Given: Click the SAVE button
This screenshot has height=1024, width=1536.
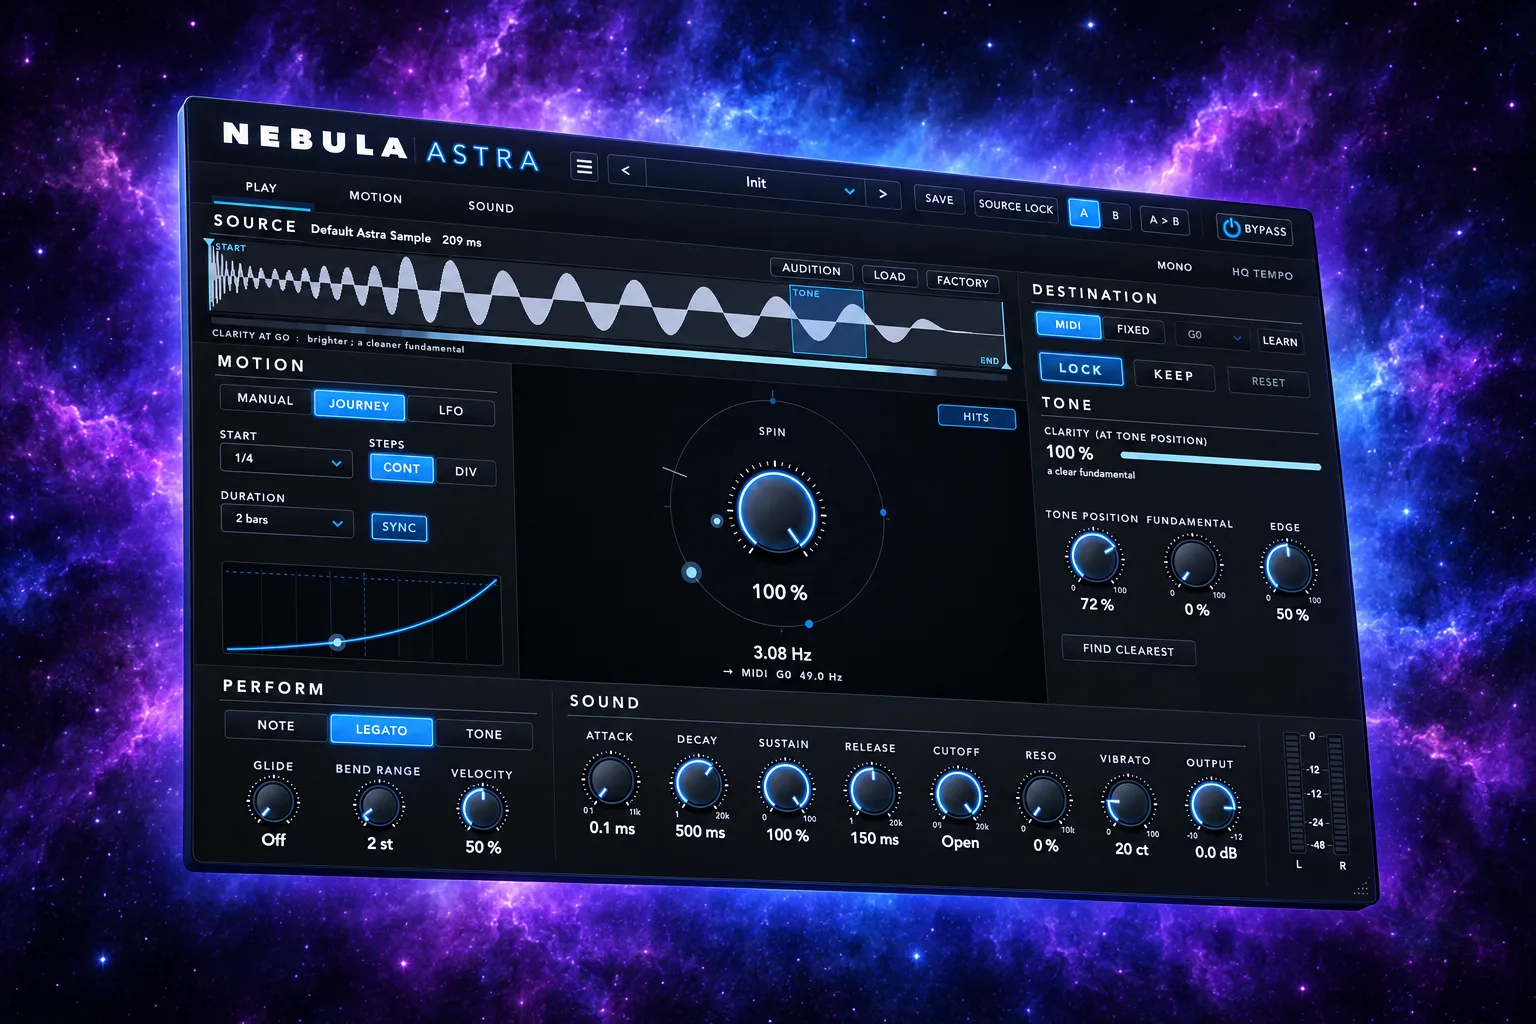Looking at the screenshot, I should [x=939, y=199].
